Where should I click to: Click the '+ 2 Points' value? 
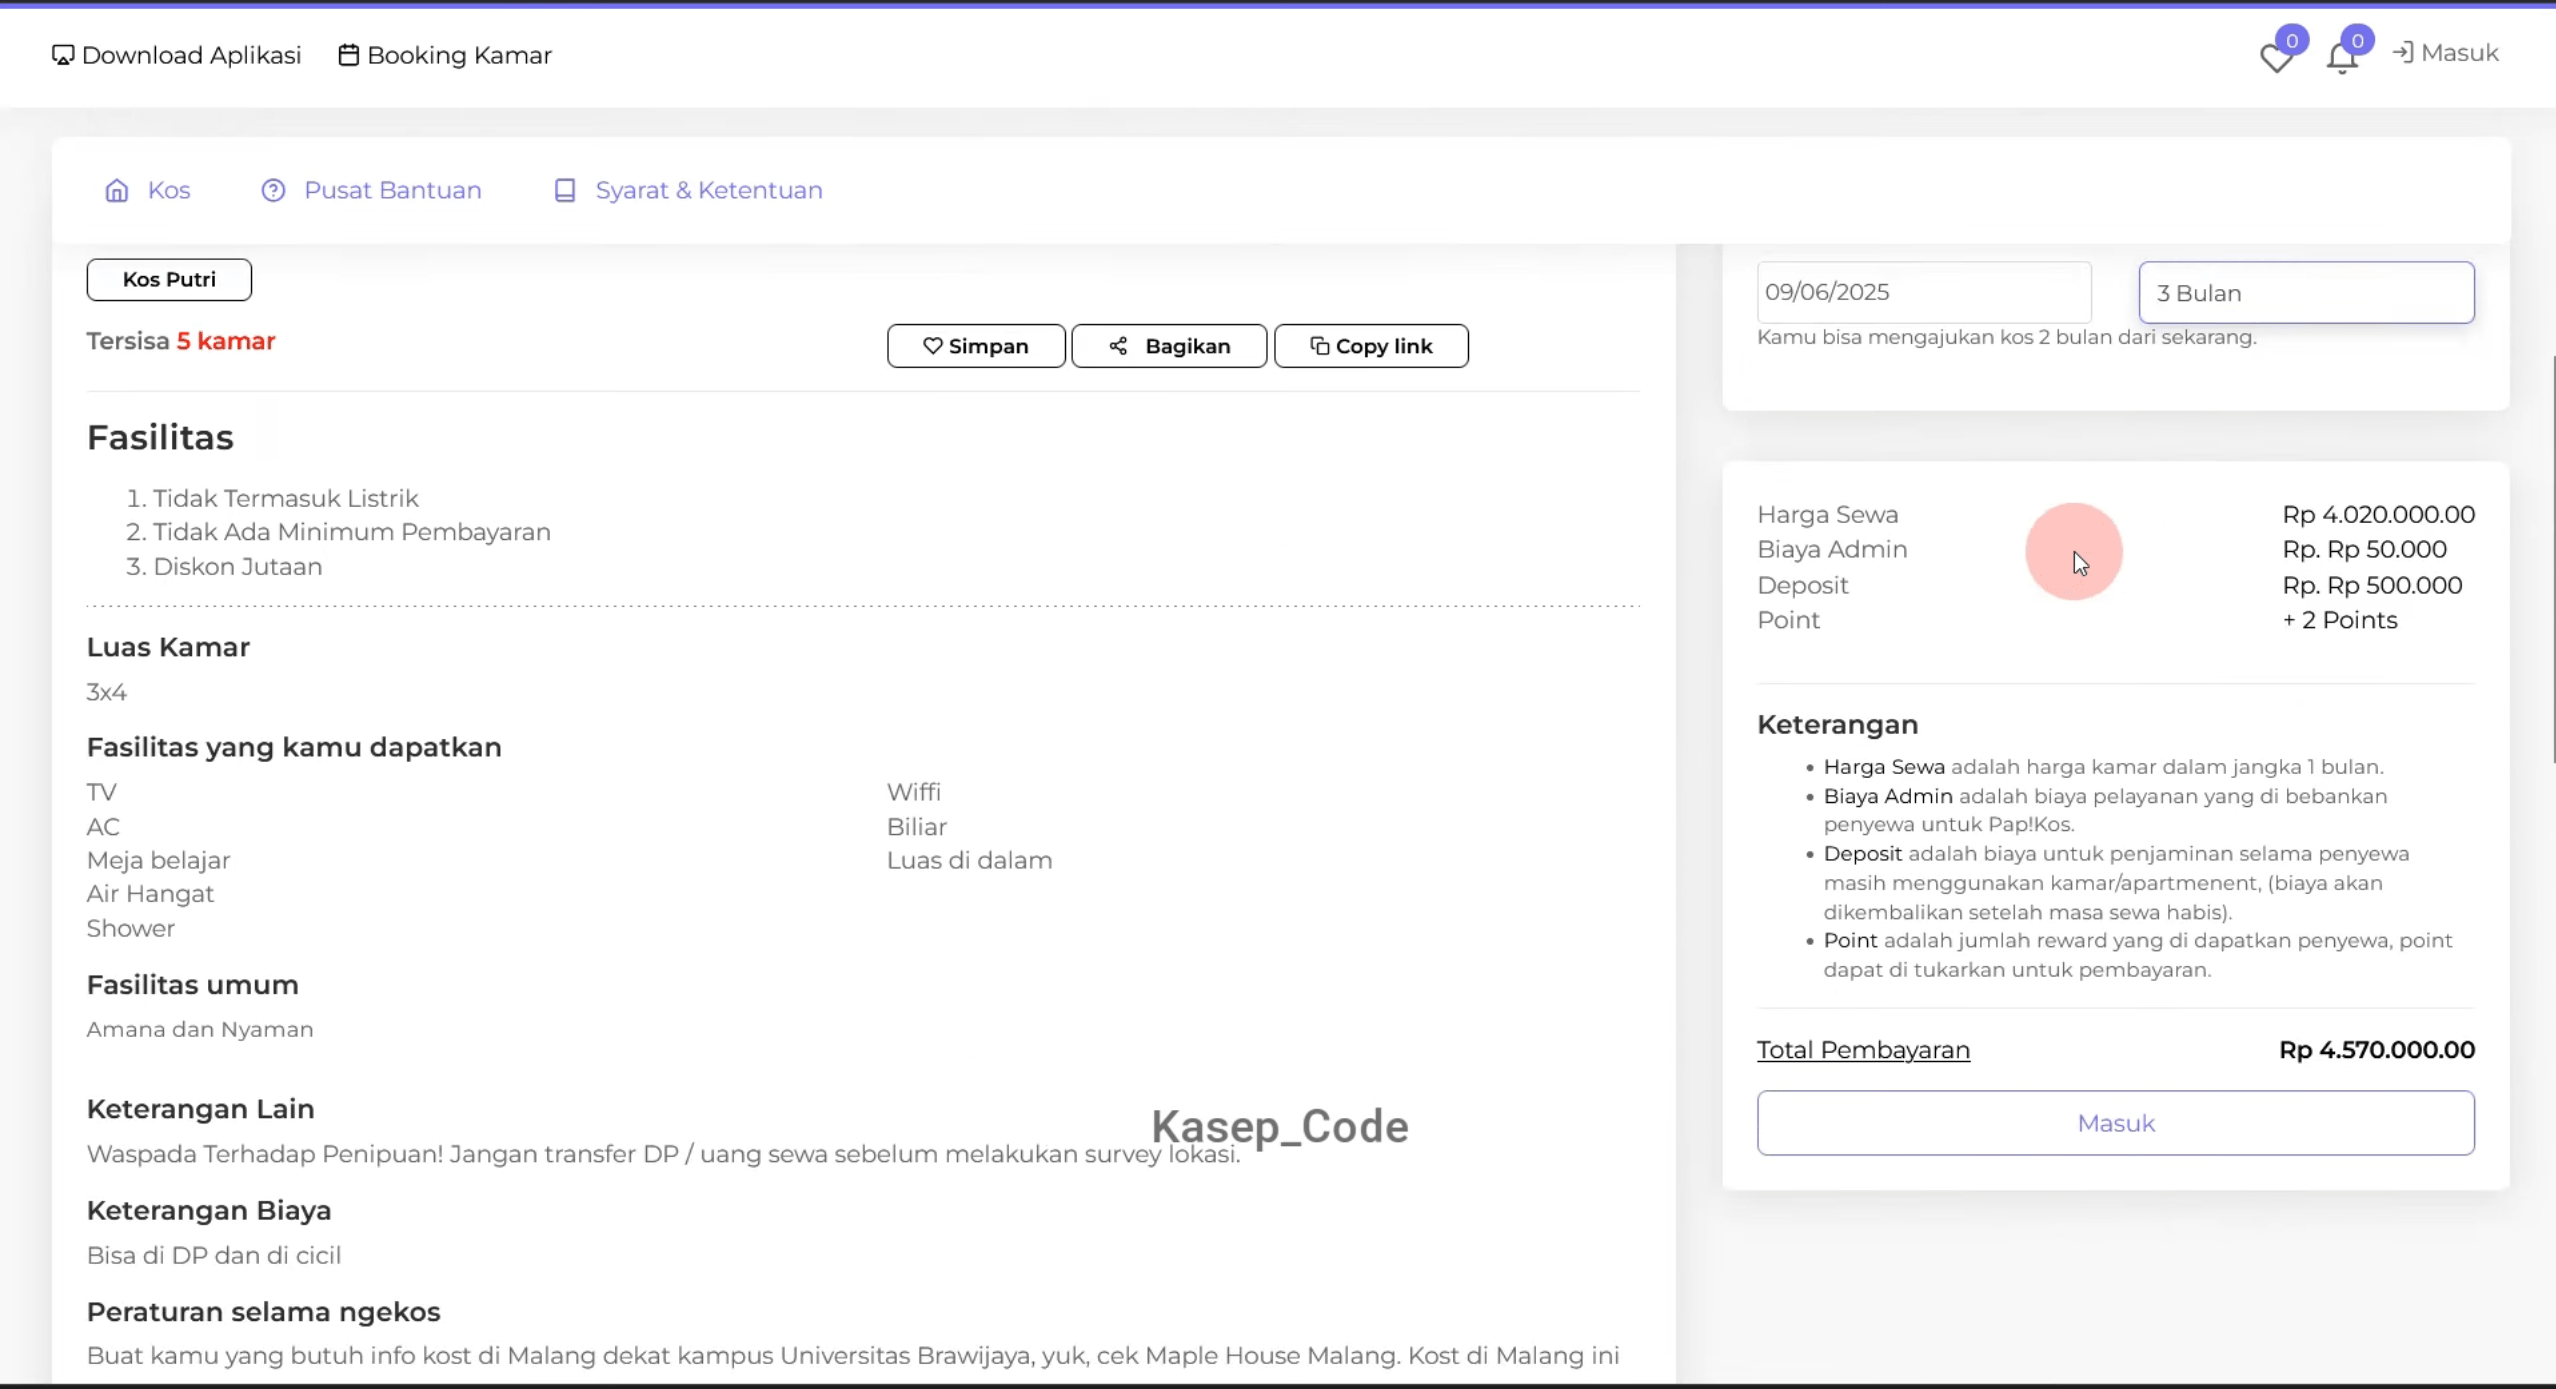point(2340,620)
